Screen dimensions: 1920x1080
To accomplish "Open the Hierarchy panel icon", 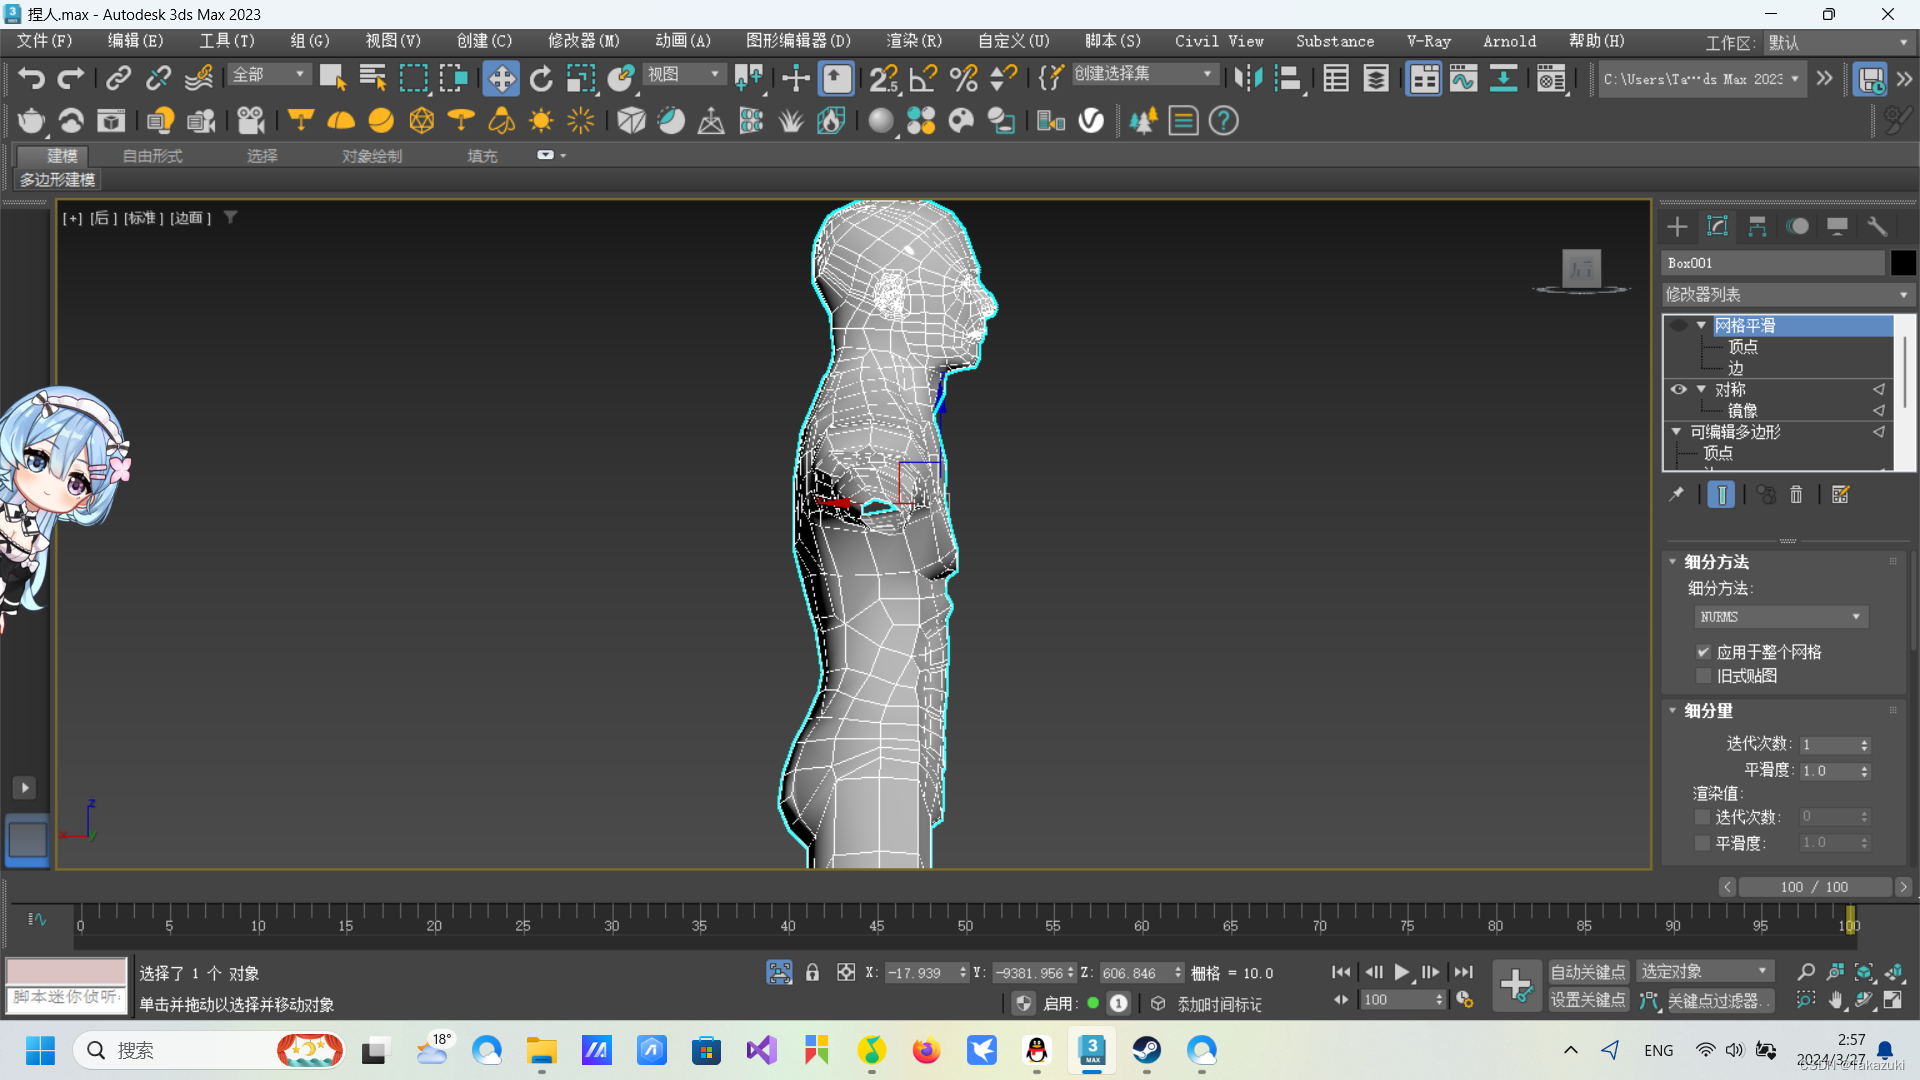I will click(1757, 226).
